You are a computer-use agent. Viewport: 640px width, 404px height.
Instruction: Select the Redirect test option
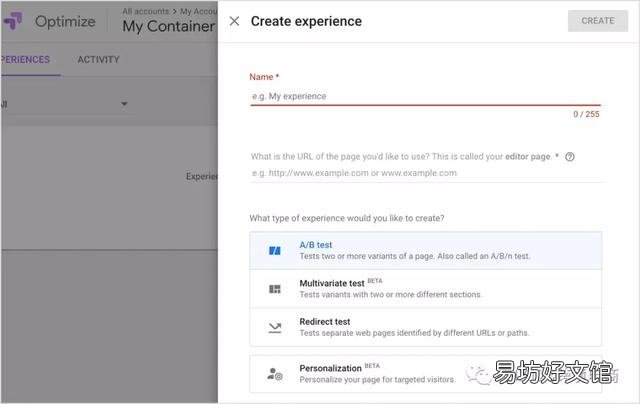pyautogui.click(x=425, y=327)
